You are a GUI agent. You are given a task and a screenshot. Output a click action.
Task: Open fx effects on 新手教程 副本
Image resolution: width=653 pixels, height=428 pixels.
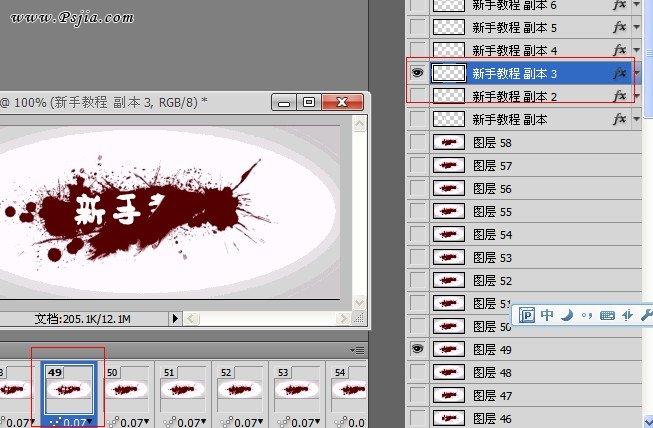(x=619, y=119)
